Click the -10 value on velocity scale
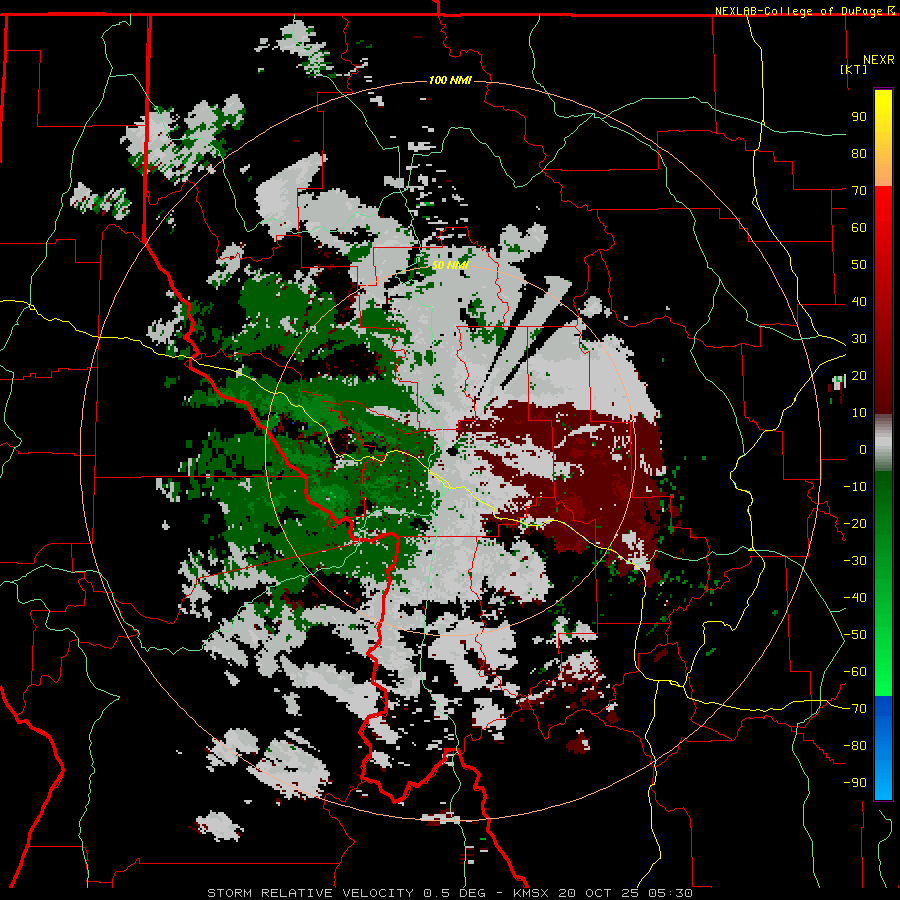Viewport: 900px width, 900px height. pos(855,487)
